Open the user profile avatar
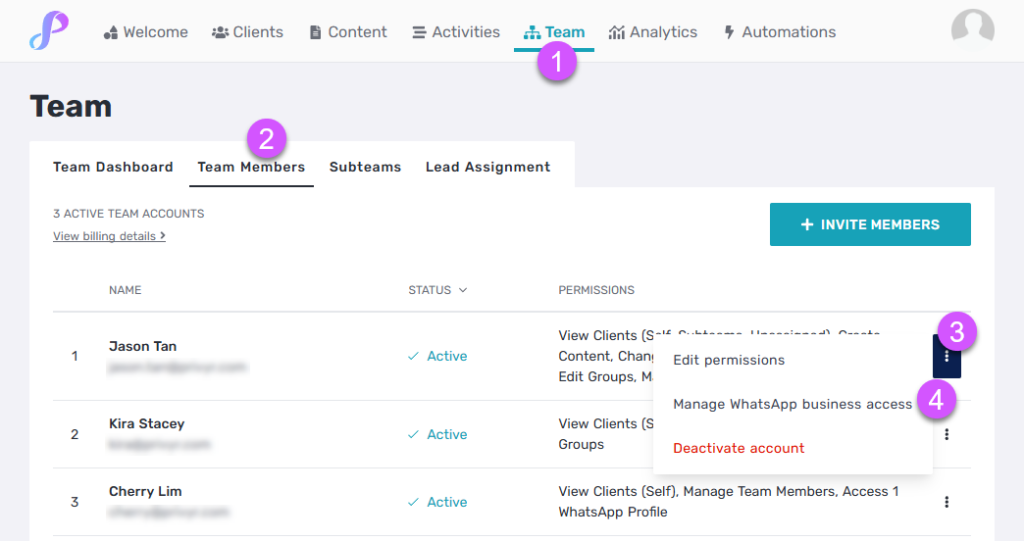The image size is (1024, 541). click(x=972, y=30)
